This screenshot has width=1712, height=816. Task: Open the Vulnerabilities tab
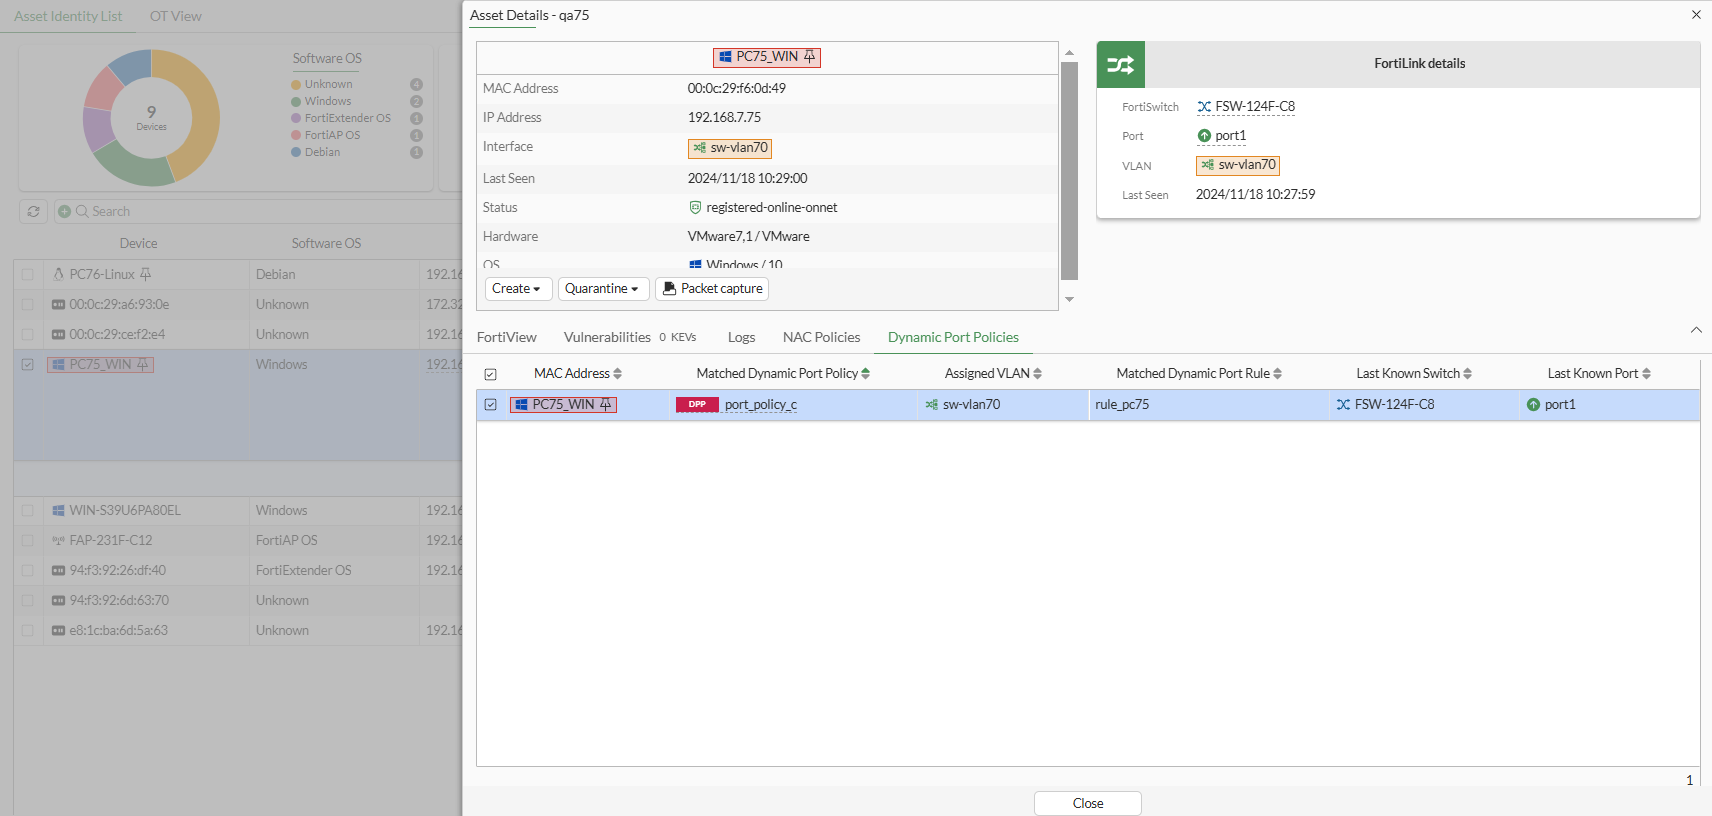point(630,338)
